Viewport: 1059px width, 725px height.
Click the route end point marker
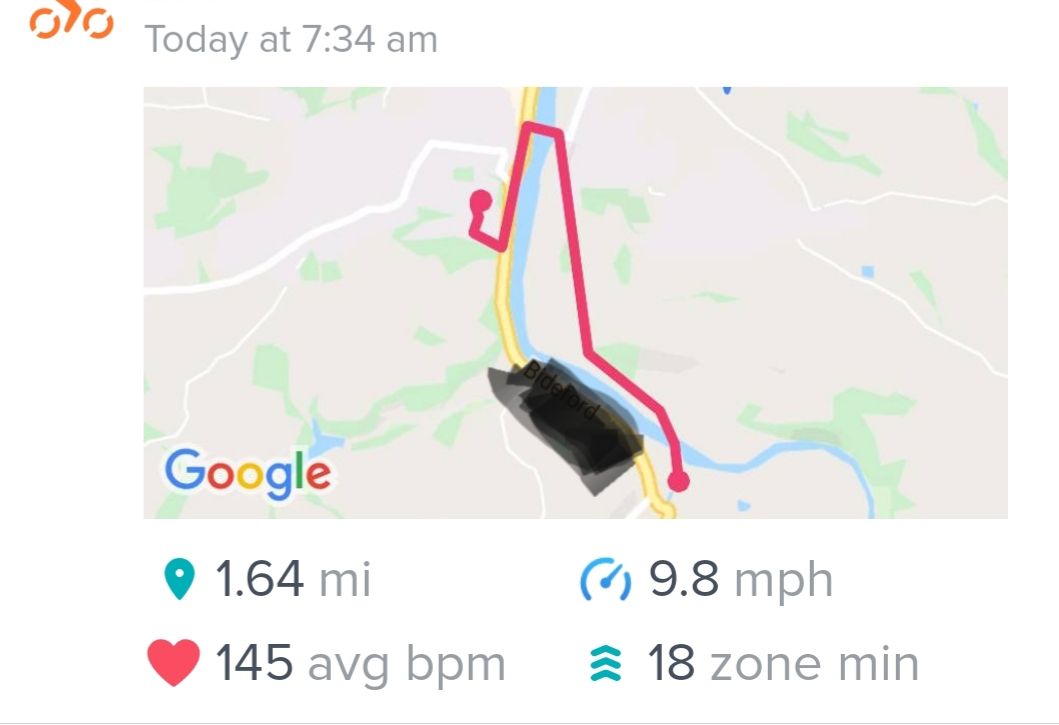pyautogui.click(x=678, y=481)
